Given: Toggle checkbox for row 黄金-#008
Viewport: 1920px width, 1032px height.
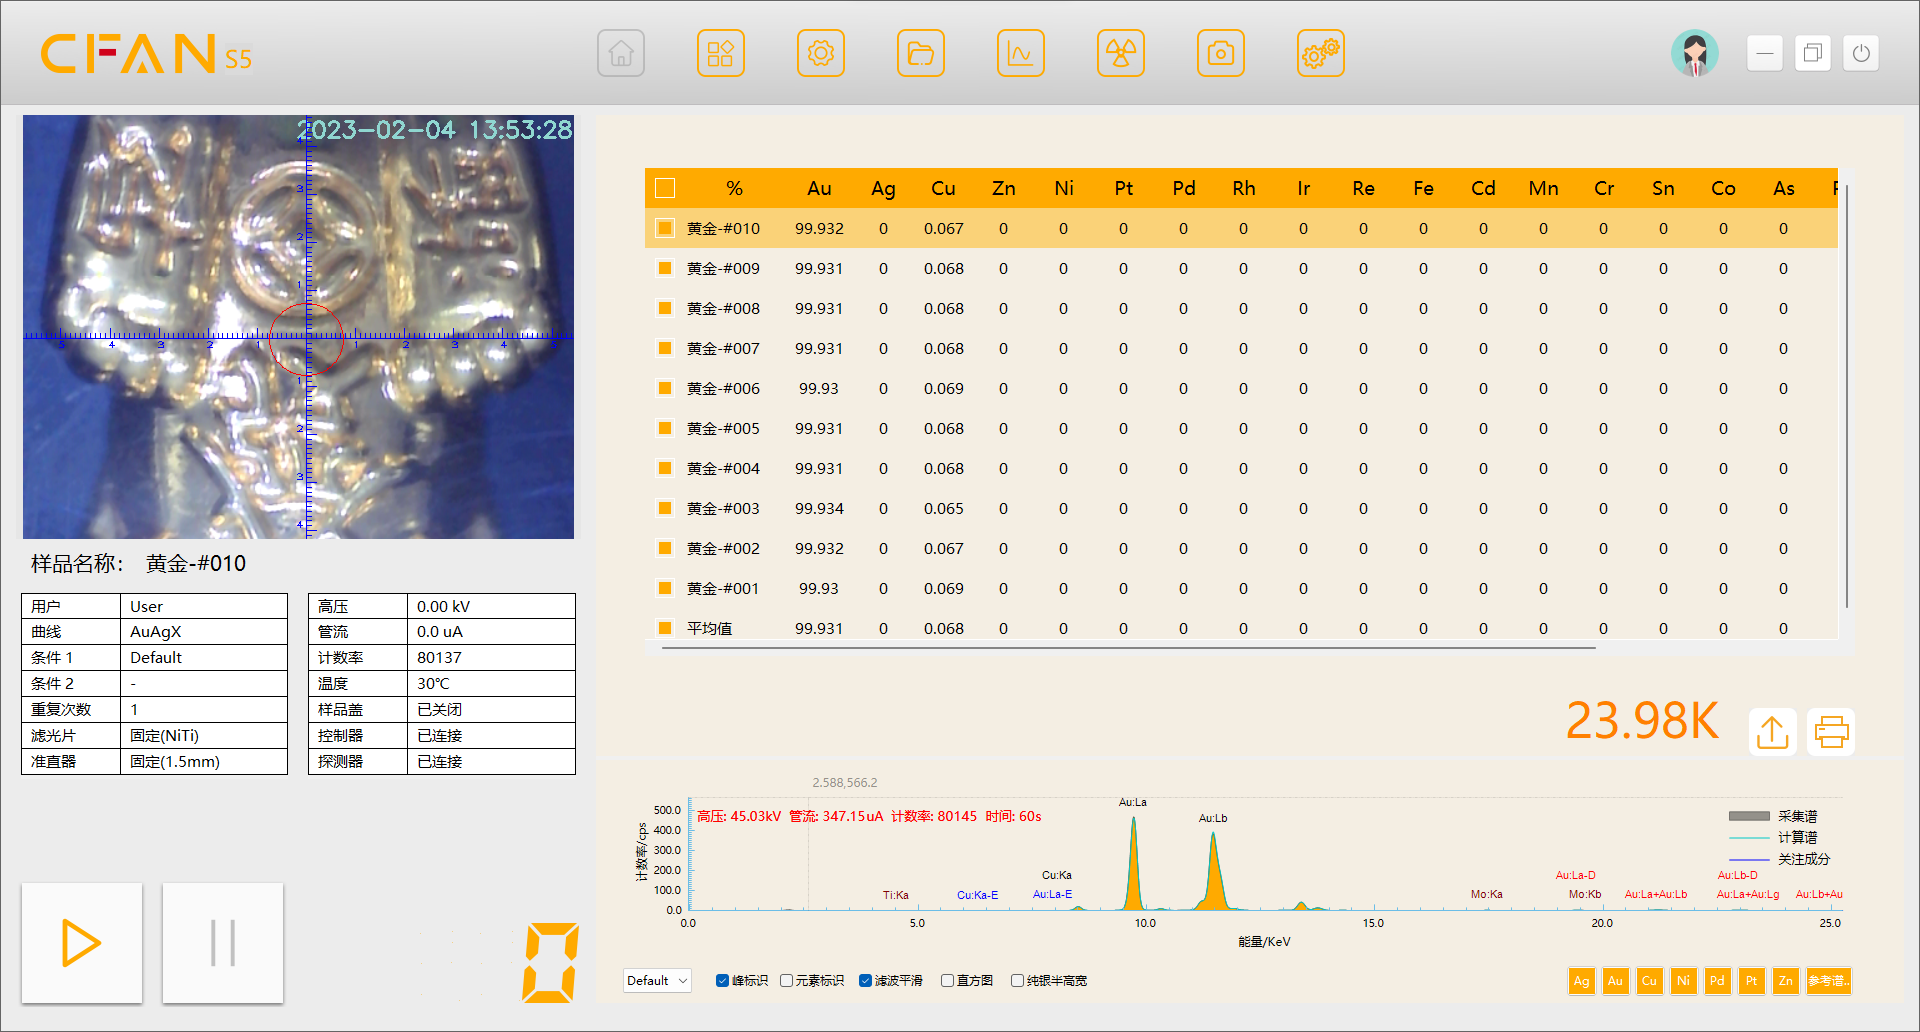Looking at the screenshot, I should pyautogui.click(x=665, y=308).
